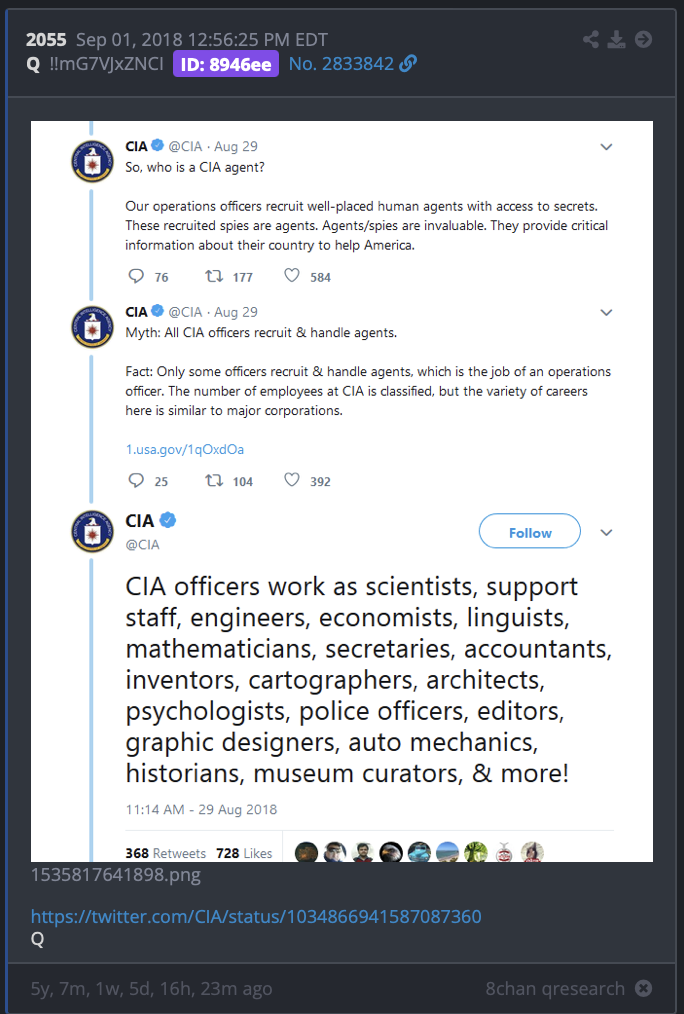
Task: Click the right-arrow circle icon in header
Action: click(643, 39)
